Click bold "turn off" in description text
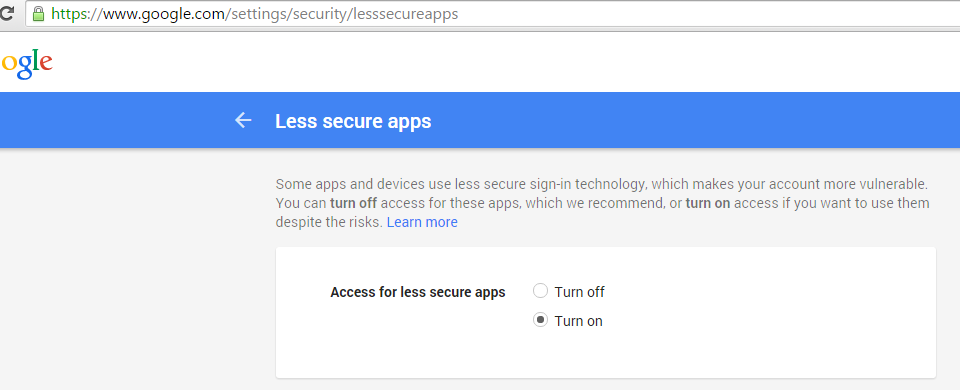 click(353, 203)
